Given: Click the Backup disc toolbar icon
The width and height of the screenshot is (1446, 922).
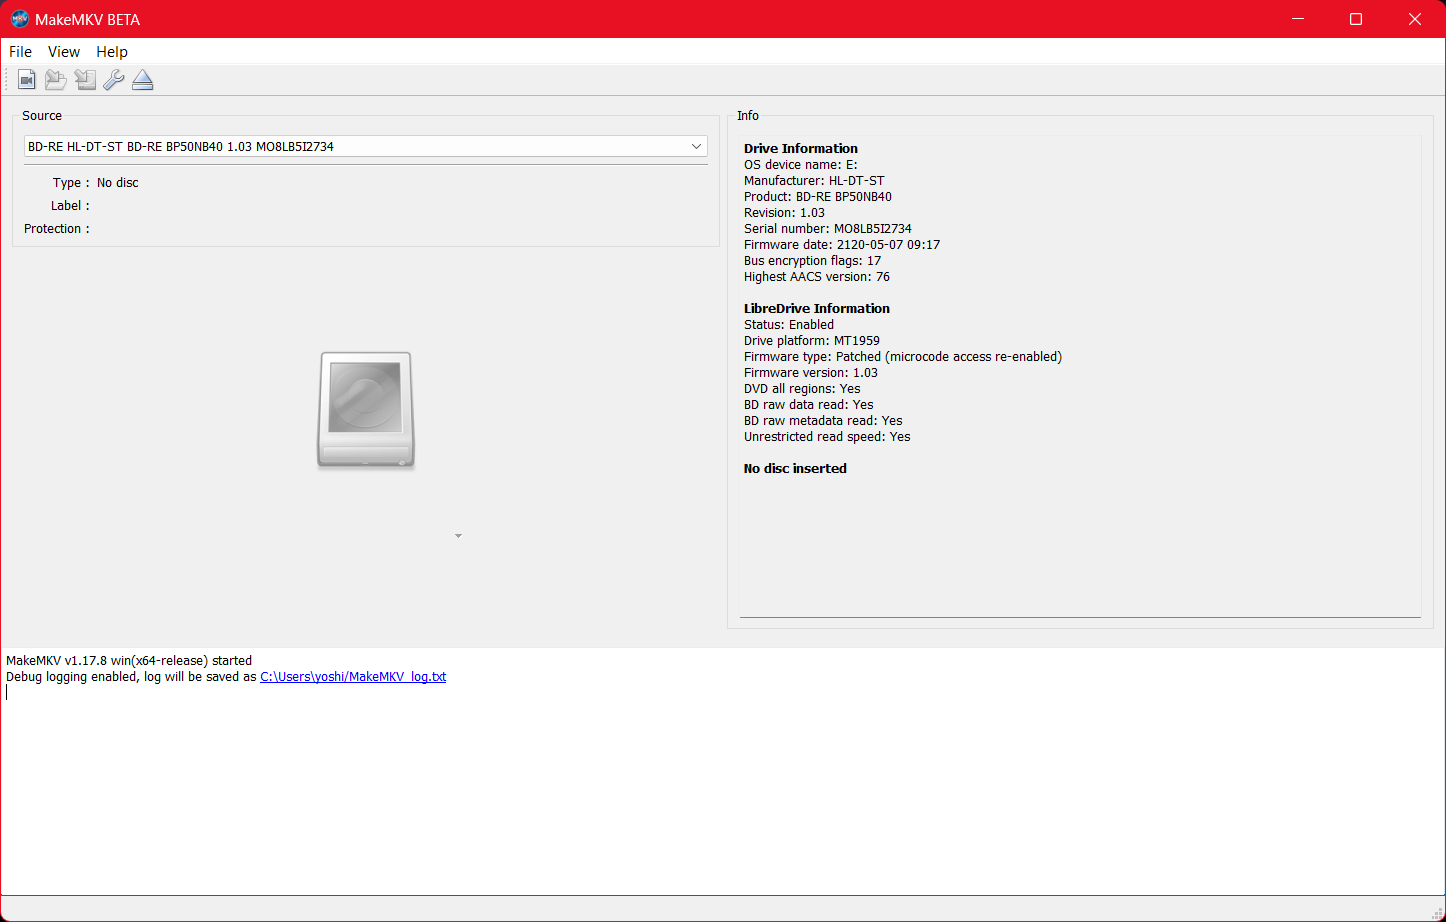Looking at the screenshot, I should (85, 80).
